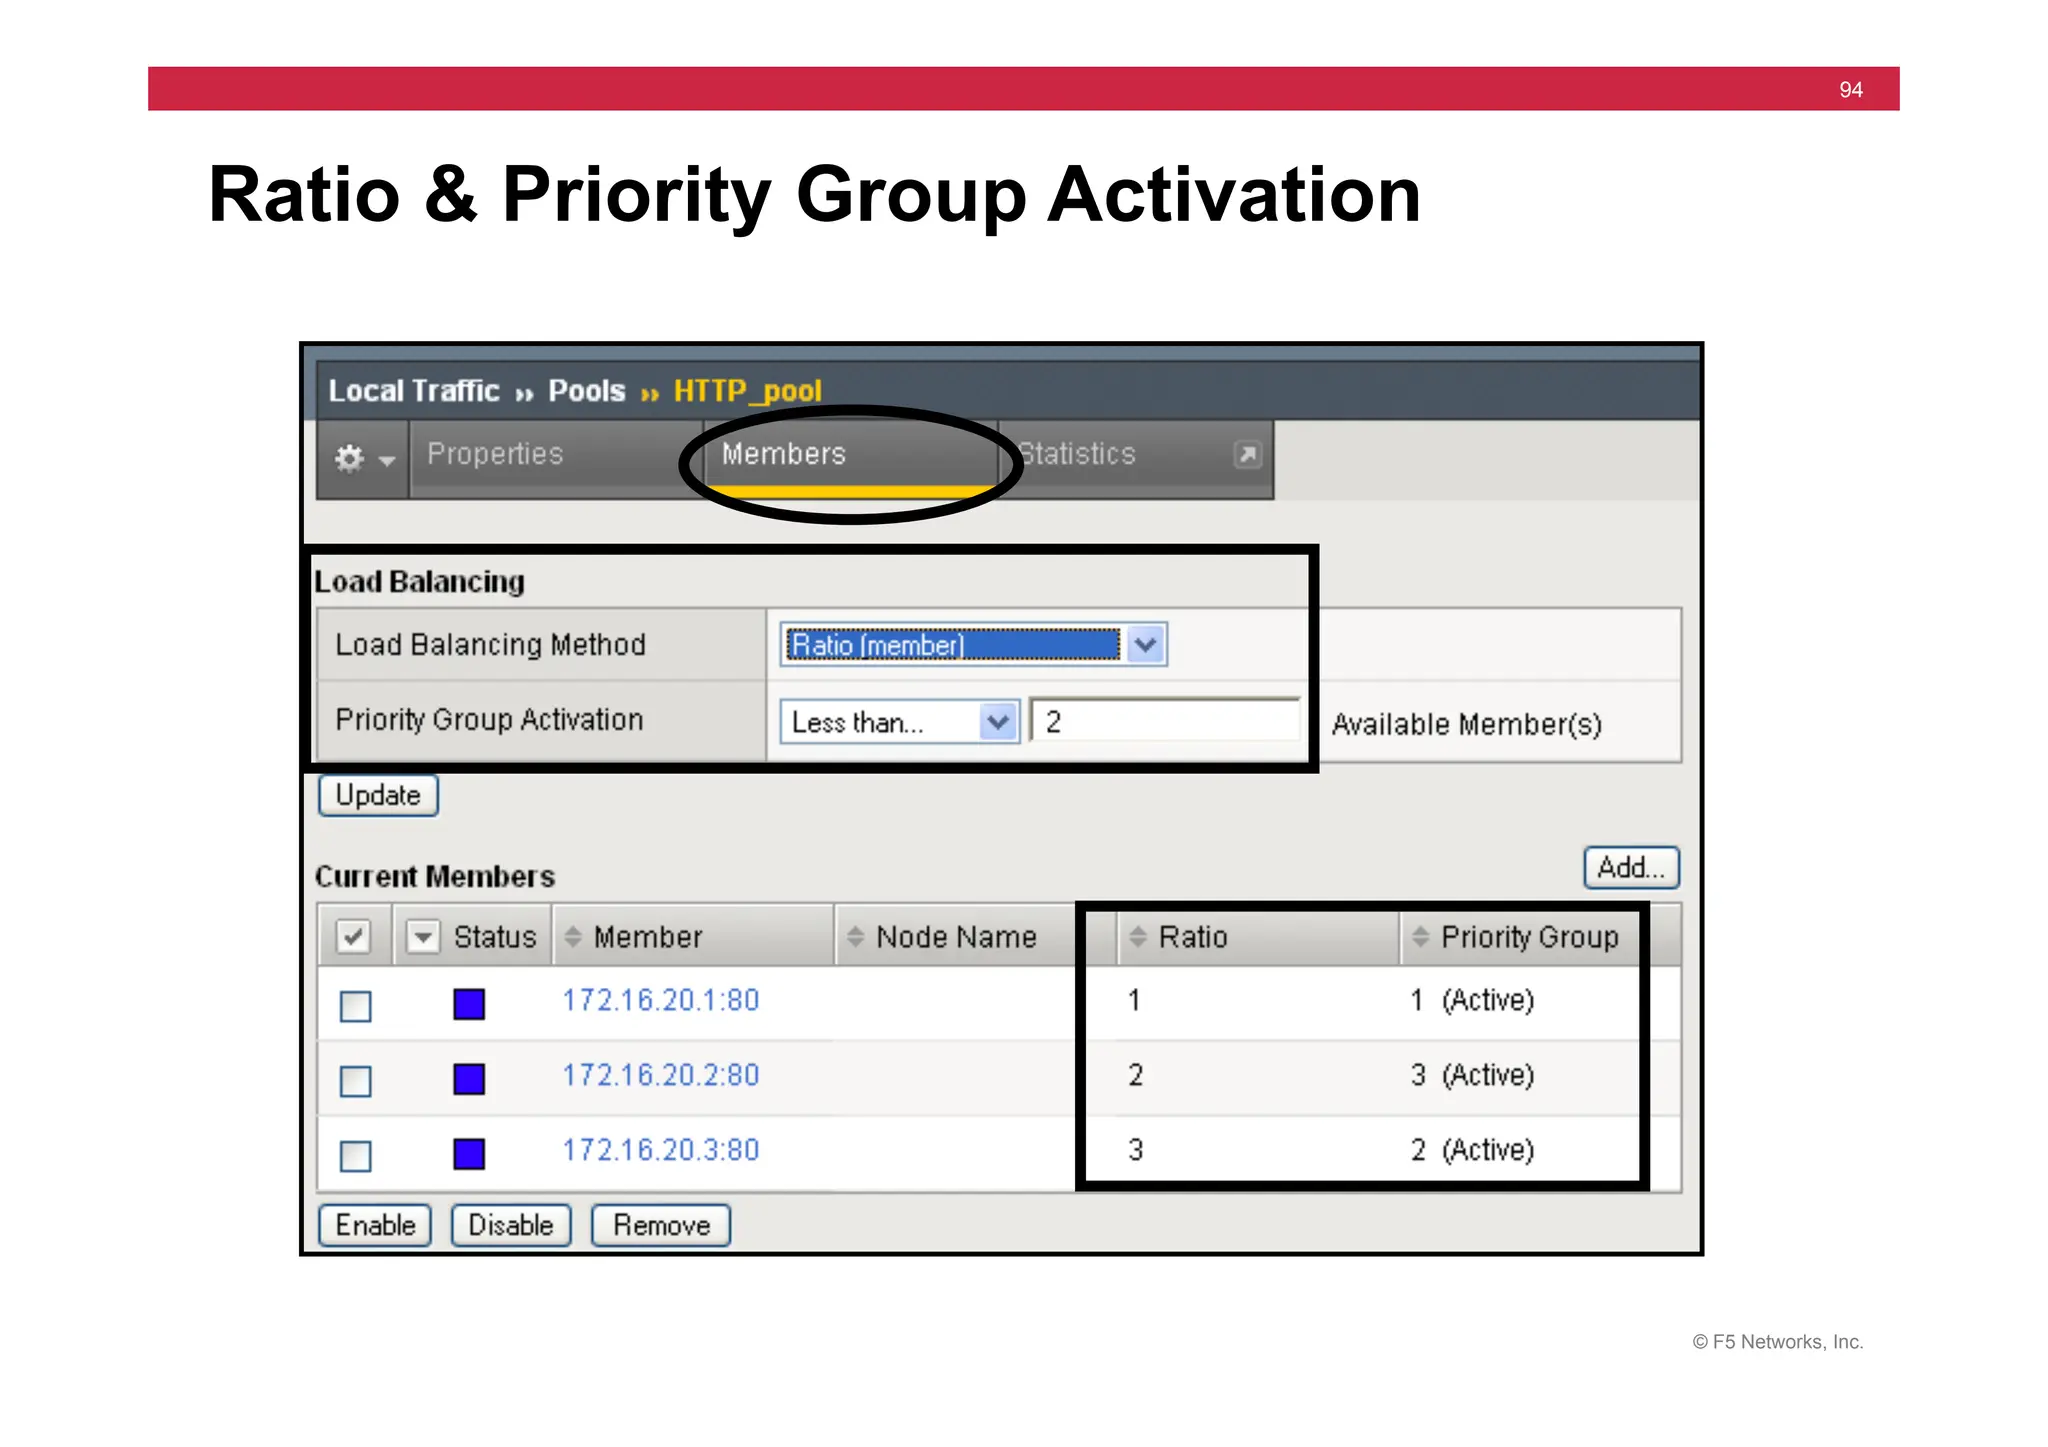2048x1447 pixels.
Task: Check the box for member 172.16.20.2:80
Action: tap(355, 1081)
